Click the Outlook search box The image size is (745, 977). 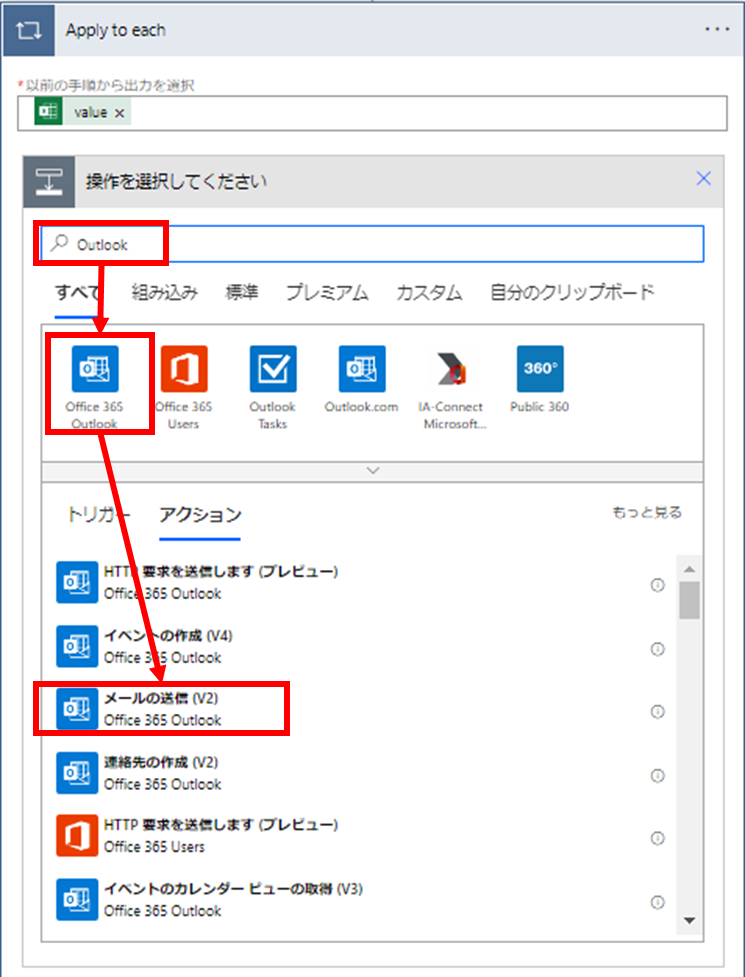tap(372, 244)
